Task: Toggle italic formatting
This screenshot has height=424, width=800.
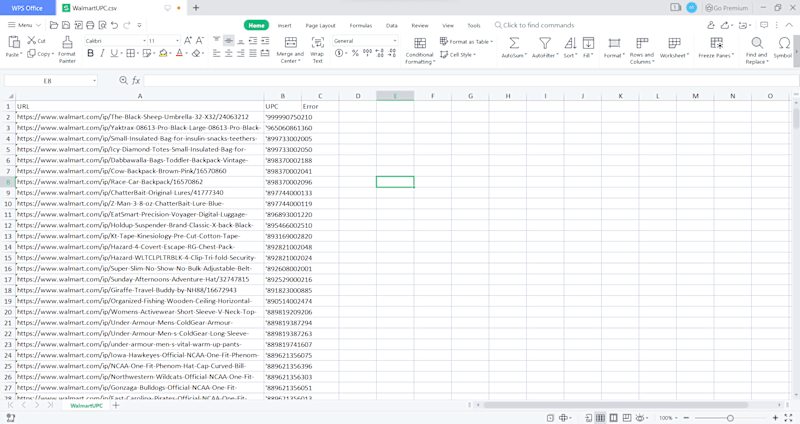Action: (103, 53)
